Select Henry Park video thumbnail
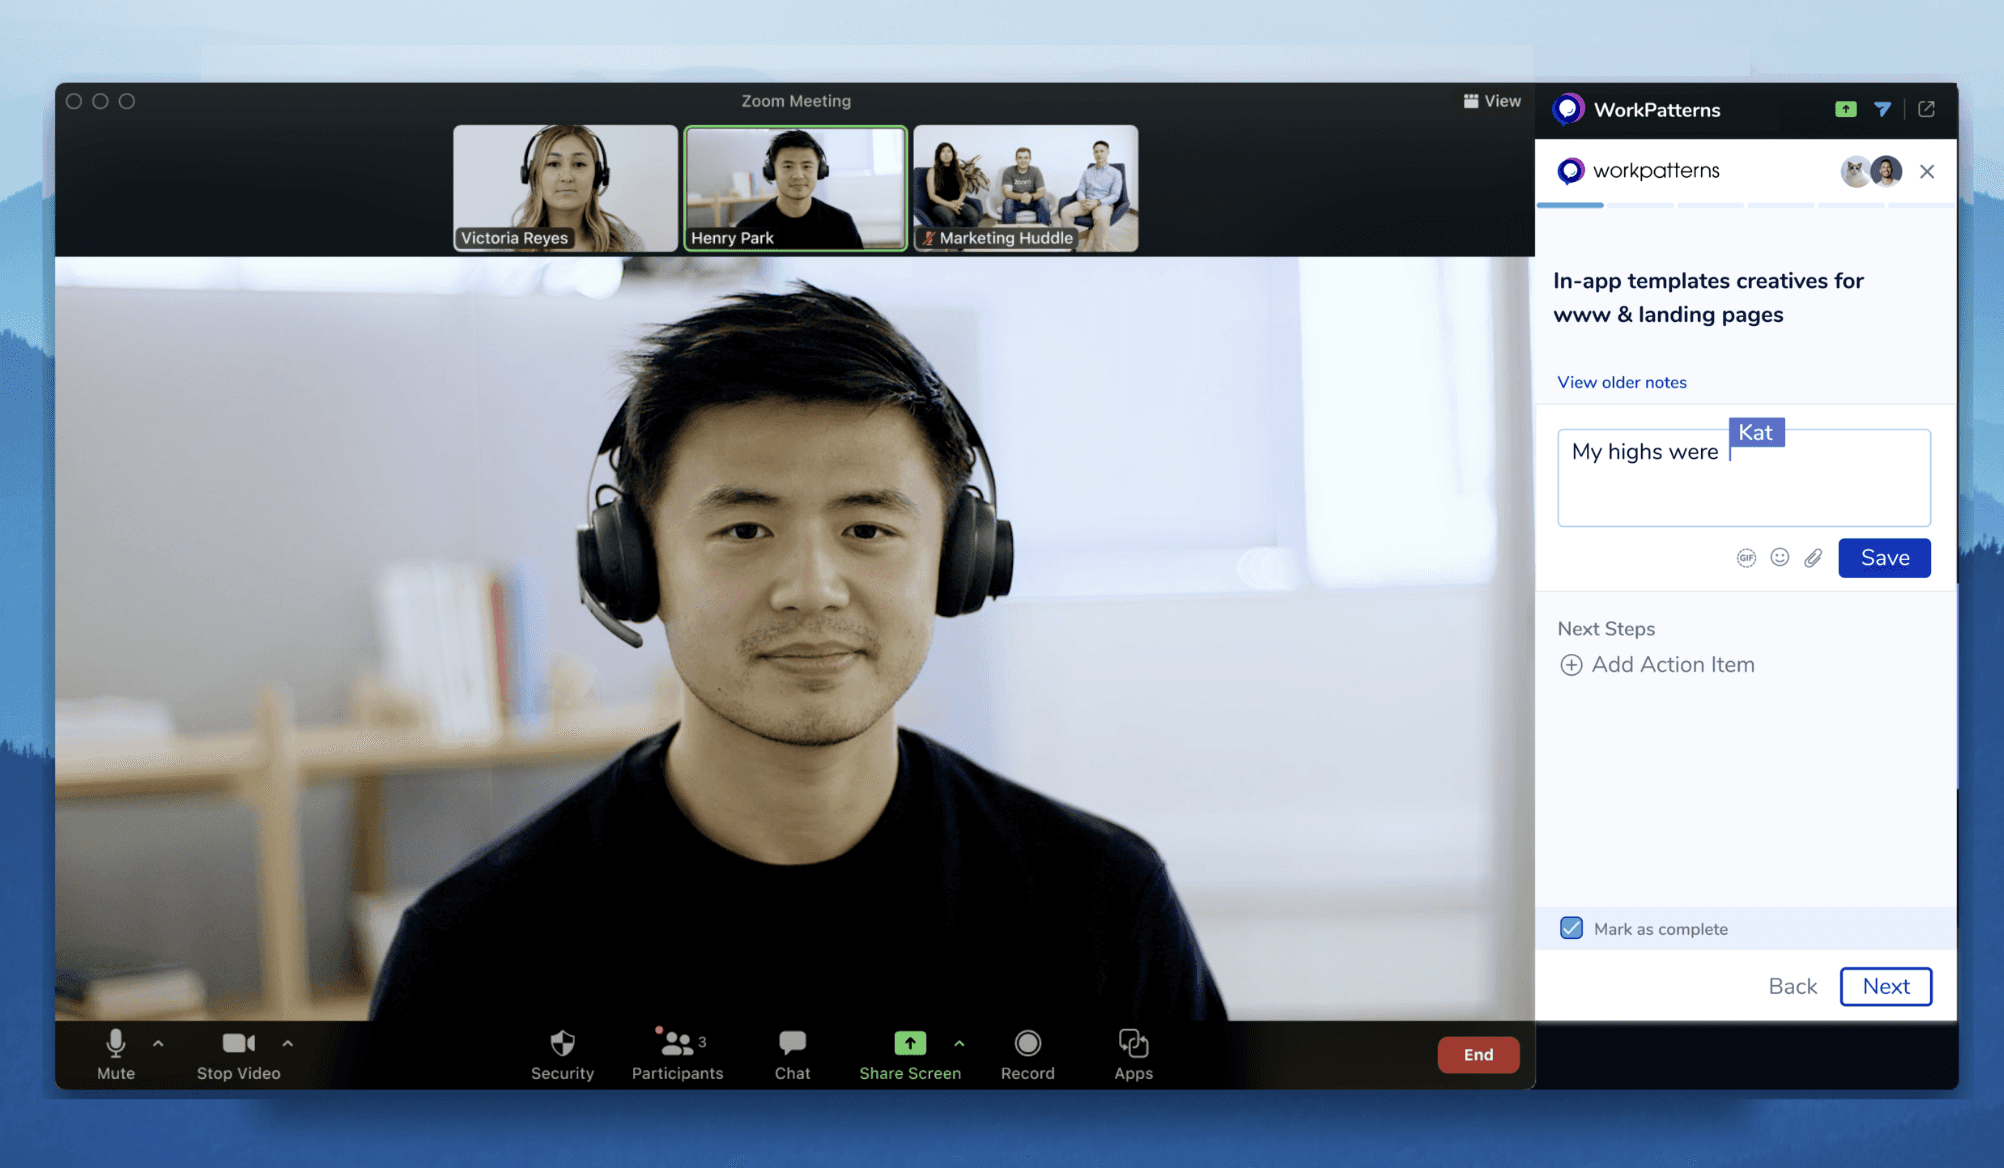Viewport: 2004px width, 1168px height. [796, 188]
